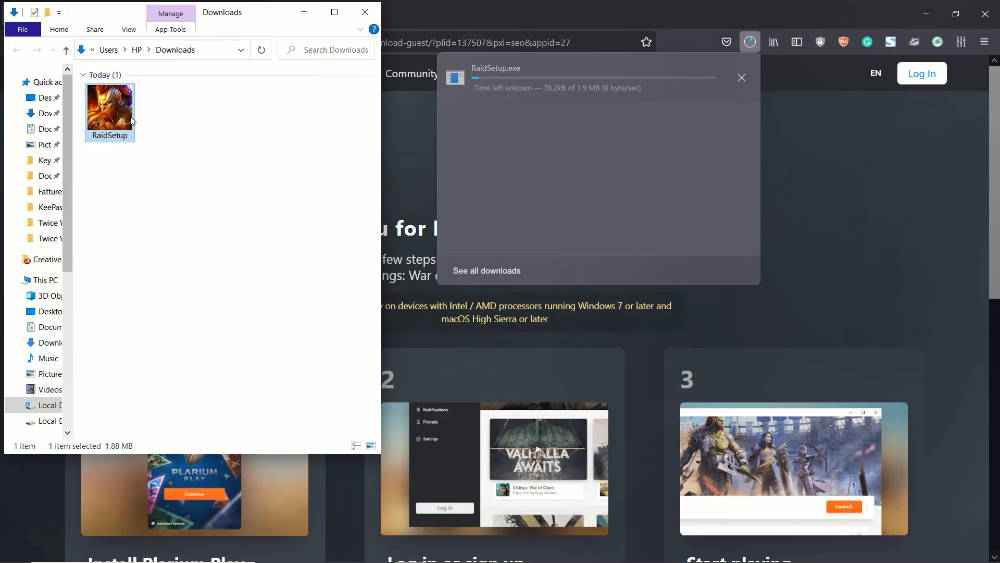Viewport: 1000px width, 563px height.
Task: Click the Manage contextual tab
Action: (170, 13)
